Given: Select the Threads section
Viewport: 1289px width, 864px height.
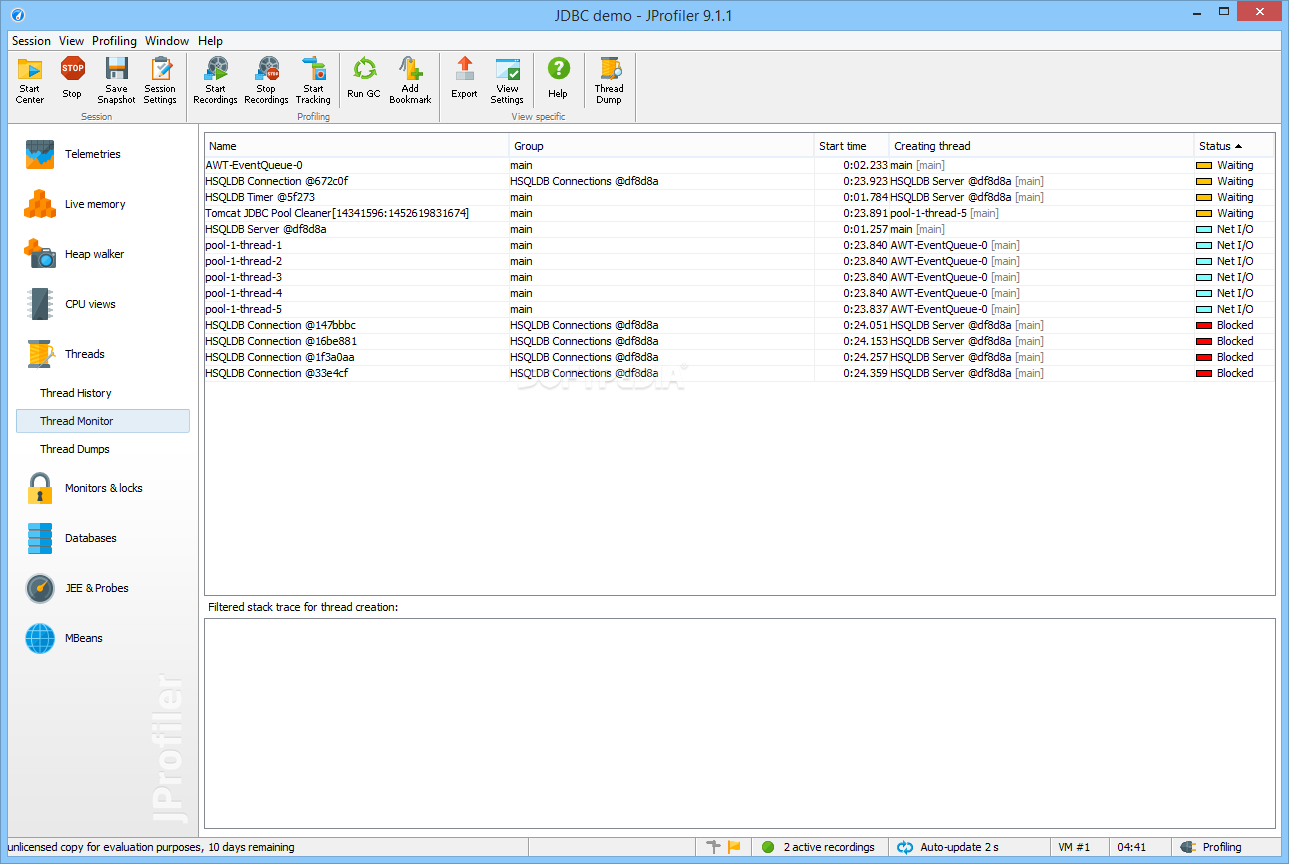Looking at the screenshot, I should tap(65, 354).
